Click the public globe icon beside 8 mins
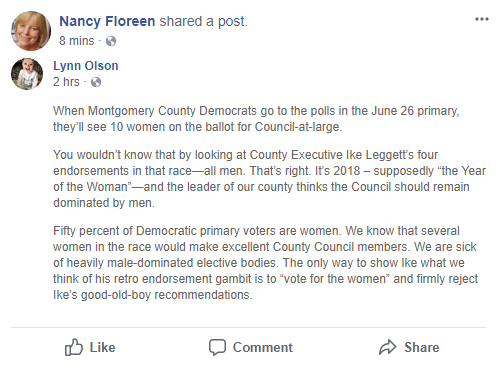The width and height of the screenshot is (498, 367). coord(111,41)
